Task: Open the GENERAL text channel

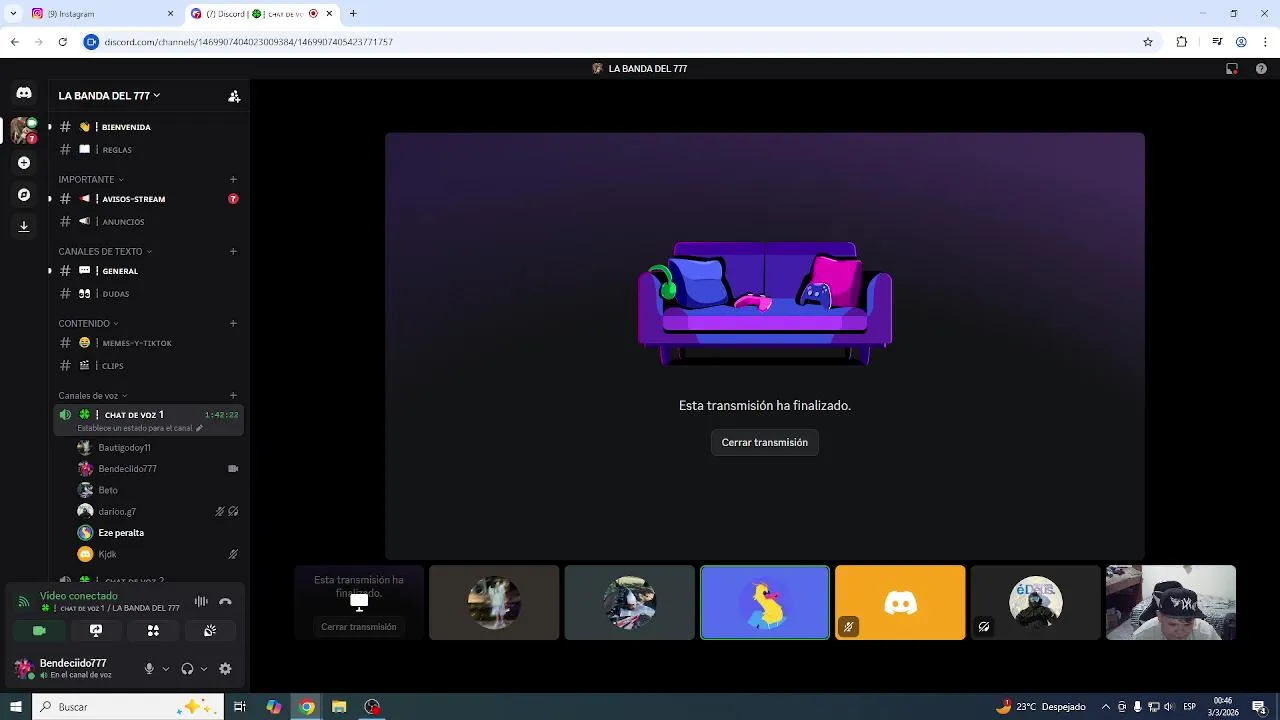Action: point(148,271)
